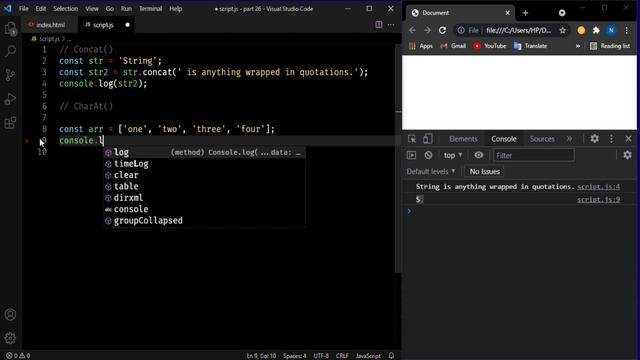Viewport: 640px width, 360px height.
Task: Open the Reading list
Action: (610, 46)
